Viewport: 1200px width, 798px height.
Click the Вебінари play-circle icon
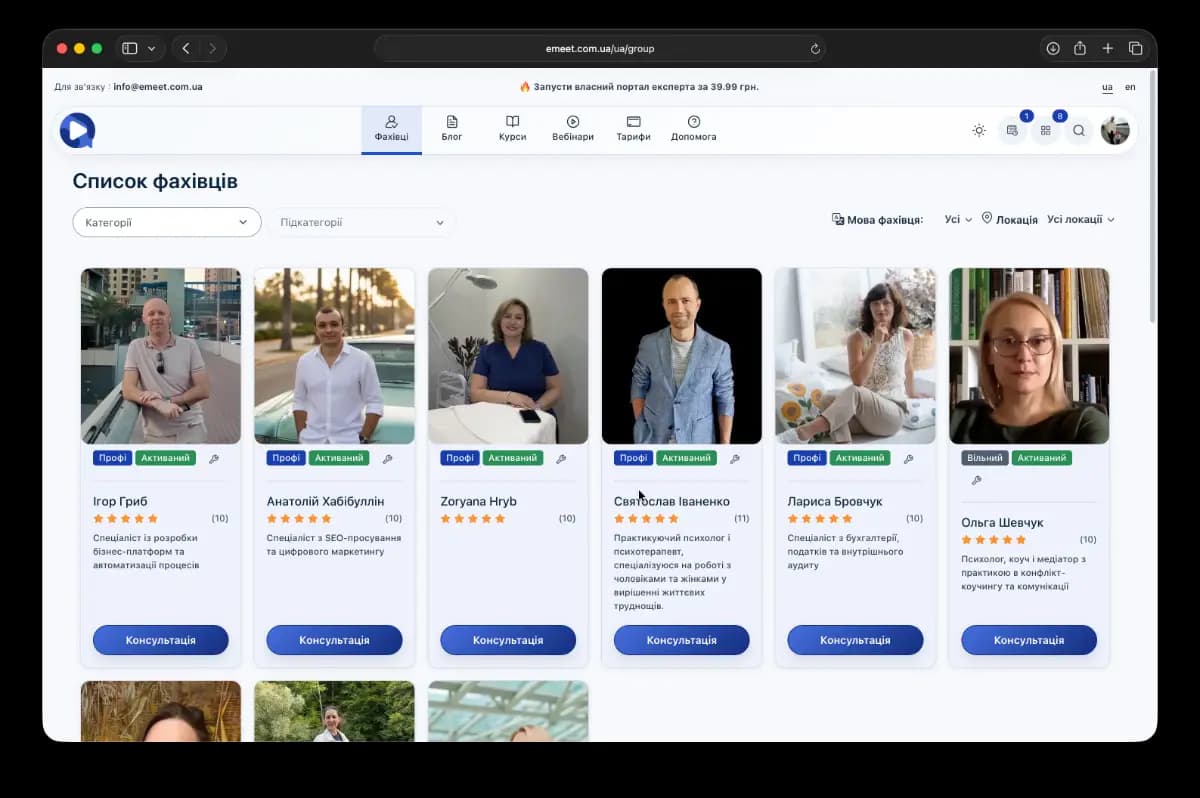572,122
